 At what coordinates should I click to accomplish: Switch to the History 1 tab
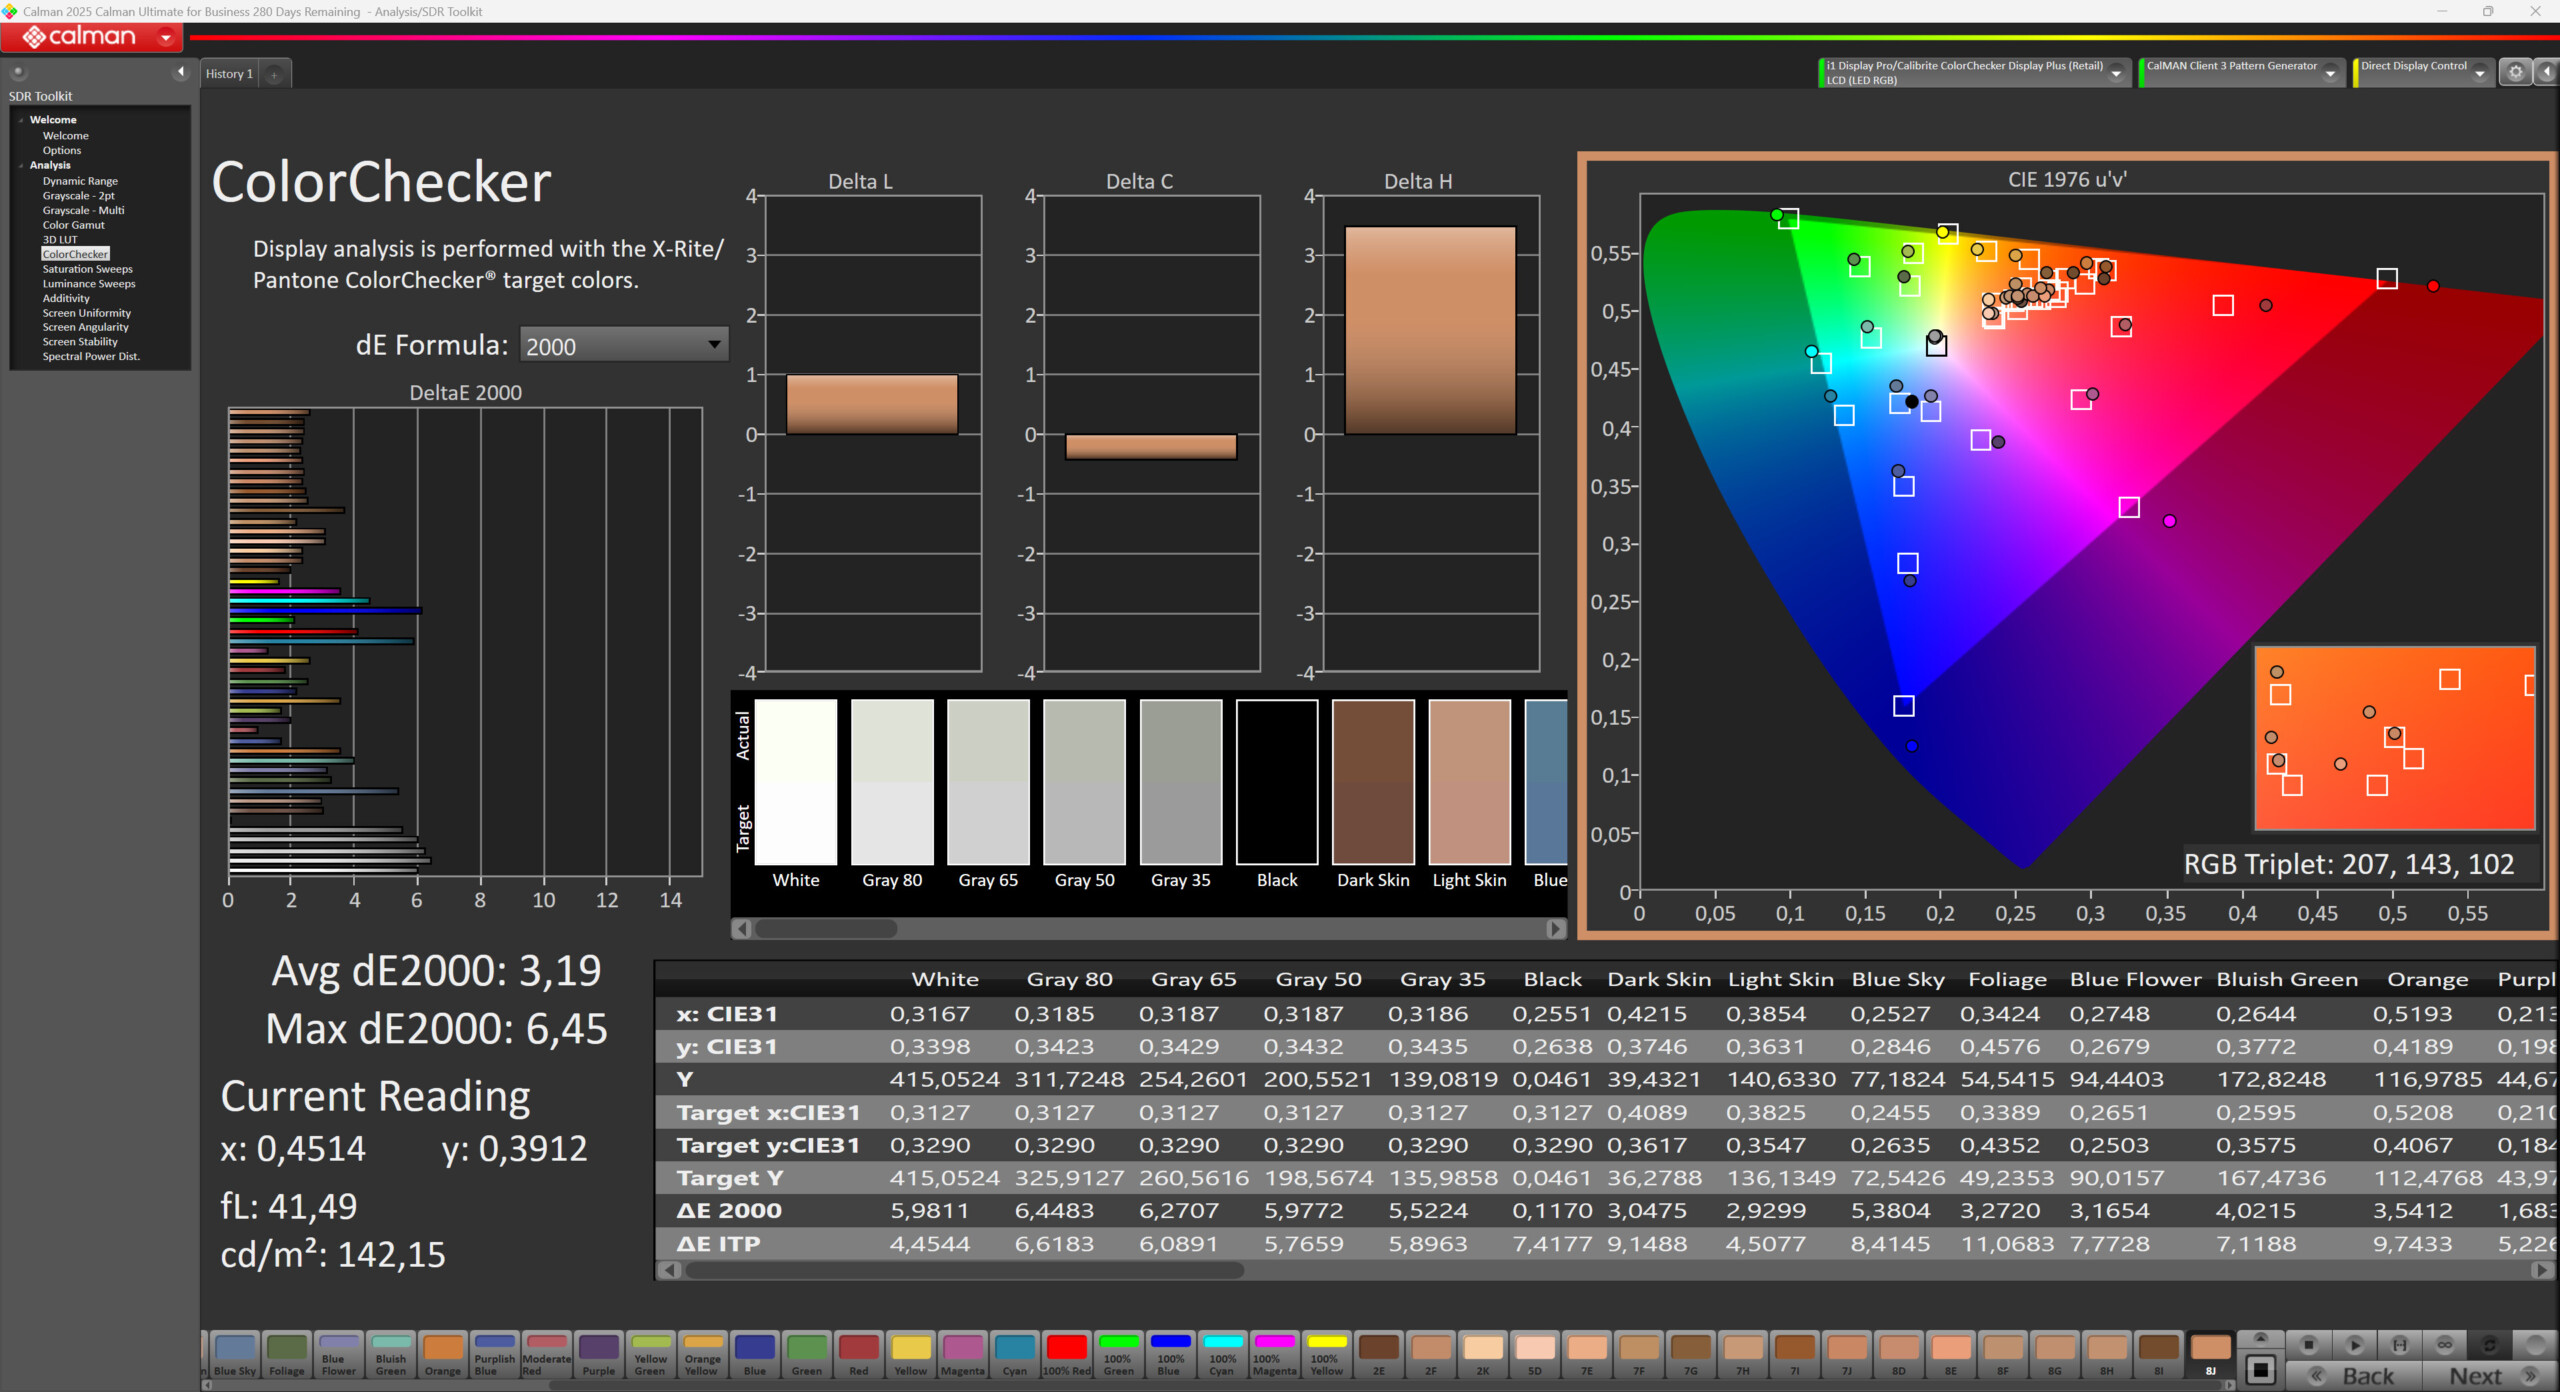(229, 74)
